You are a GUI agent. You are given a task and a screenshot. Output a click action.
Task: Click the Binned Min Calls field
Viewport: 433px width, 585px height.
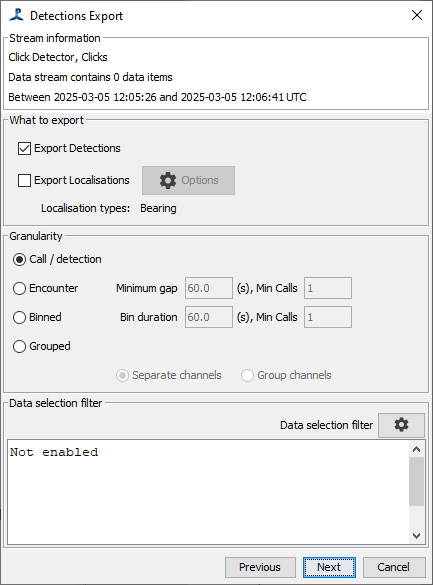[328, 317]
